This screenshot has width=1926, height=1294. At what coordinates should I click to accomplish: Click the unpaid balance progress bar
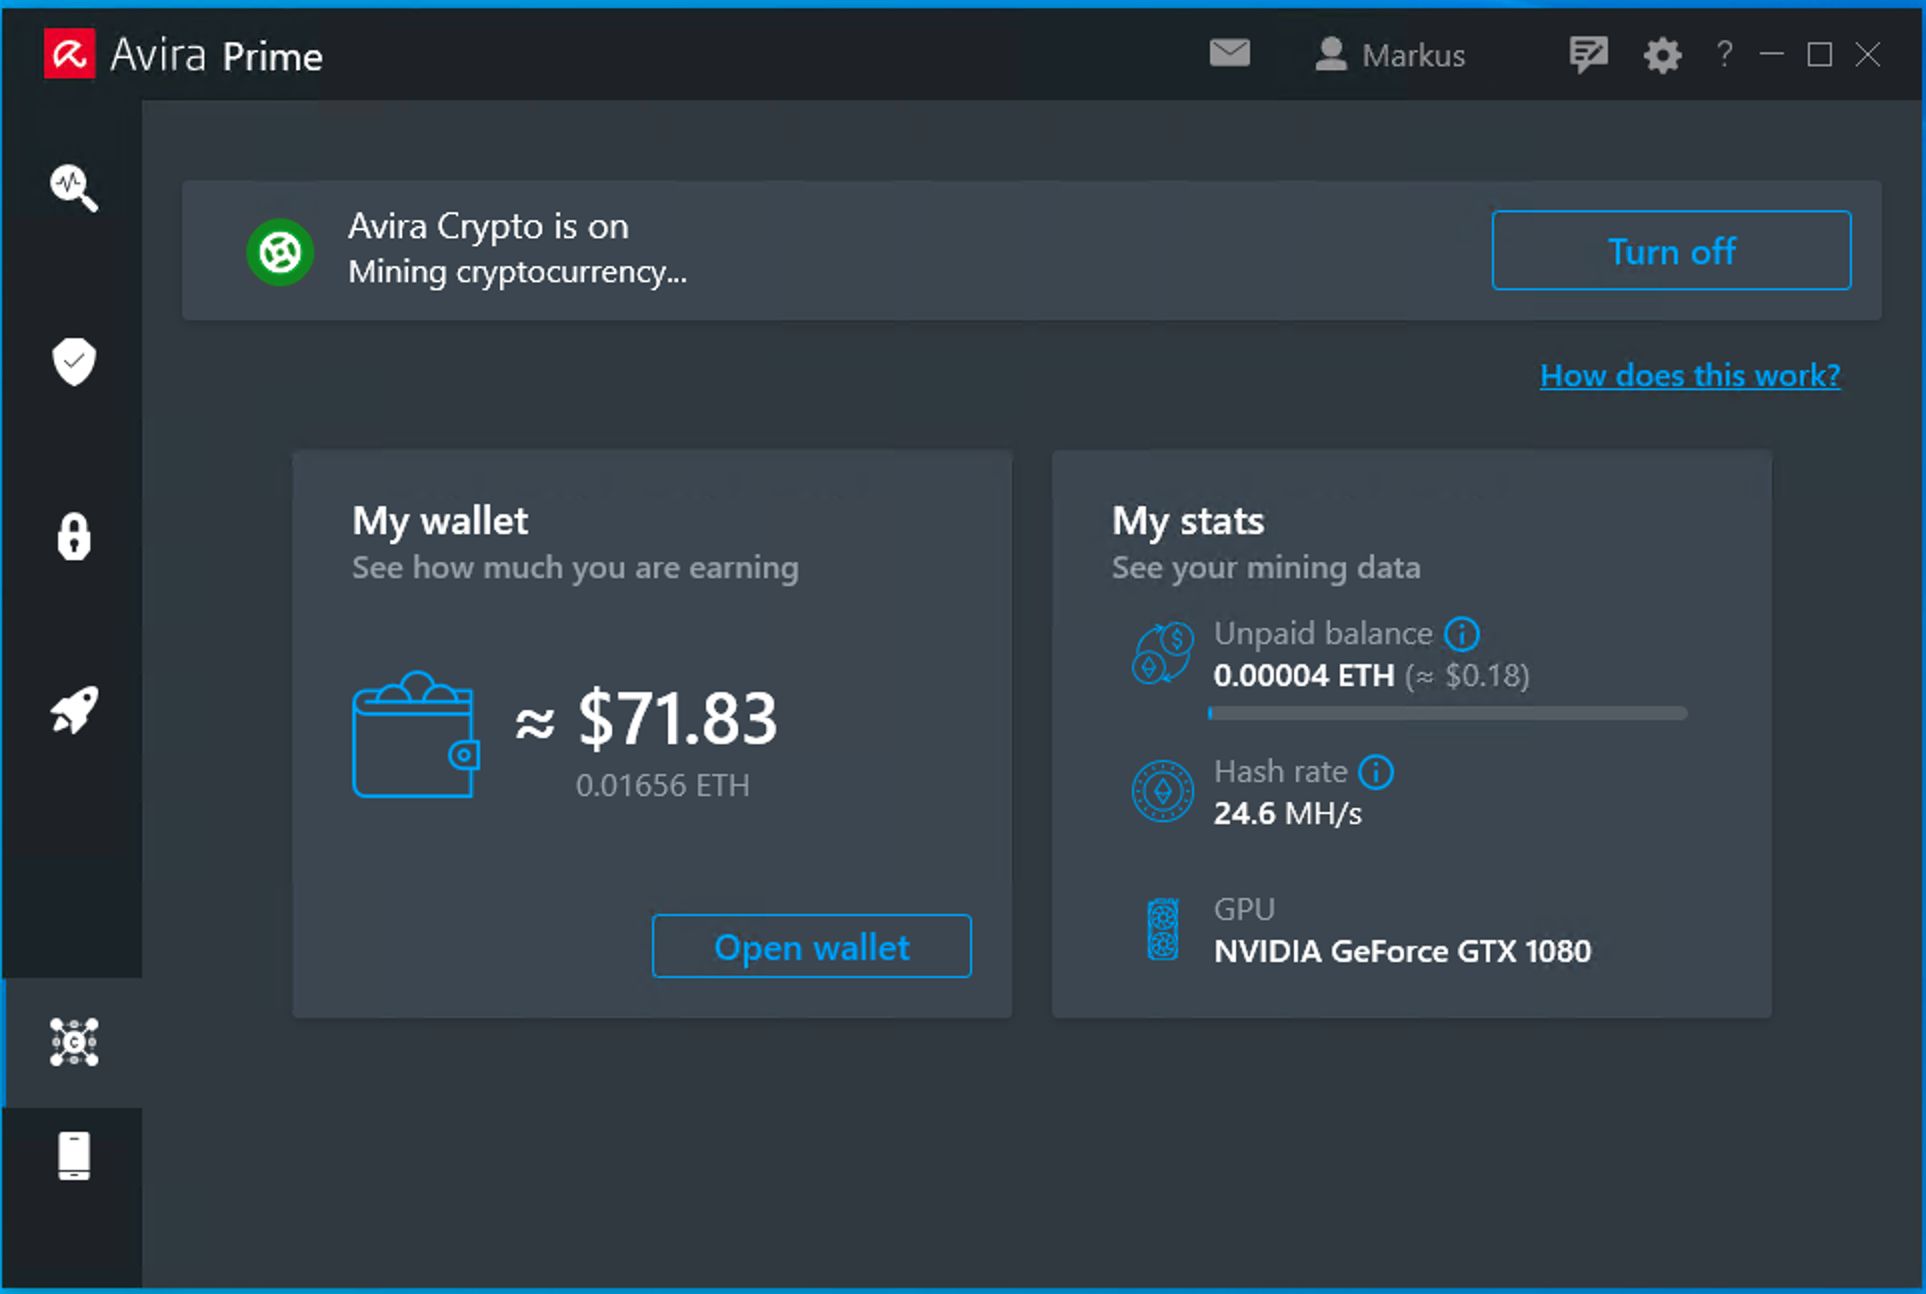pos(1446,713)
